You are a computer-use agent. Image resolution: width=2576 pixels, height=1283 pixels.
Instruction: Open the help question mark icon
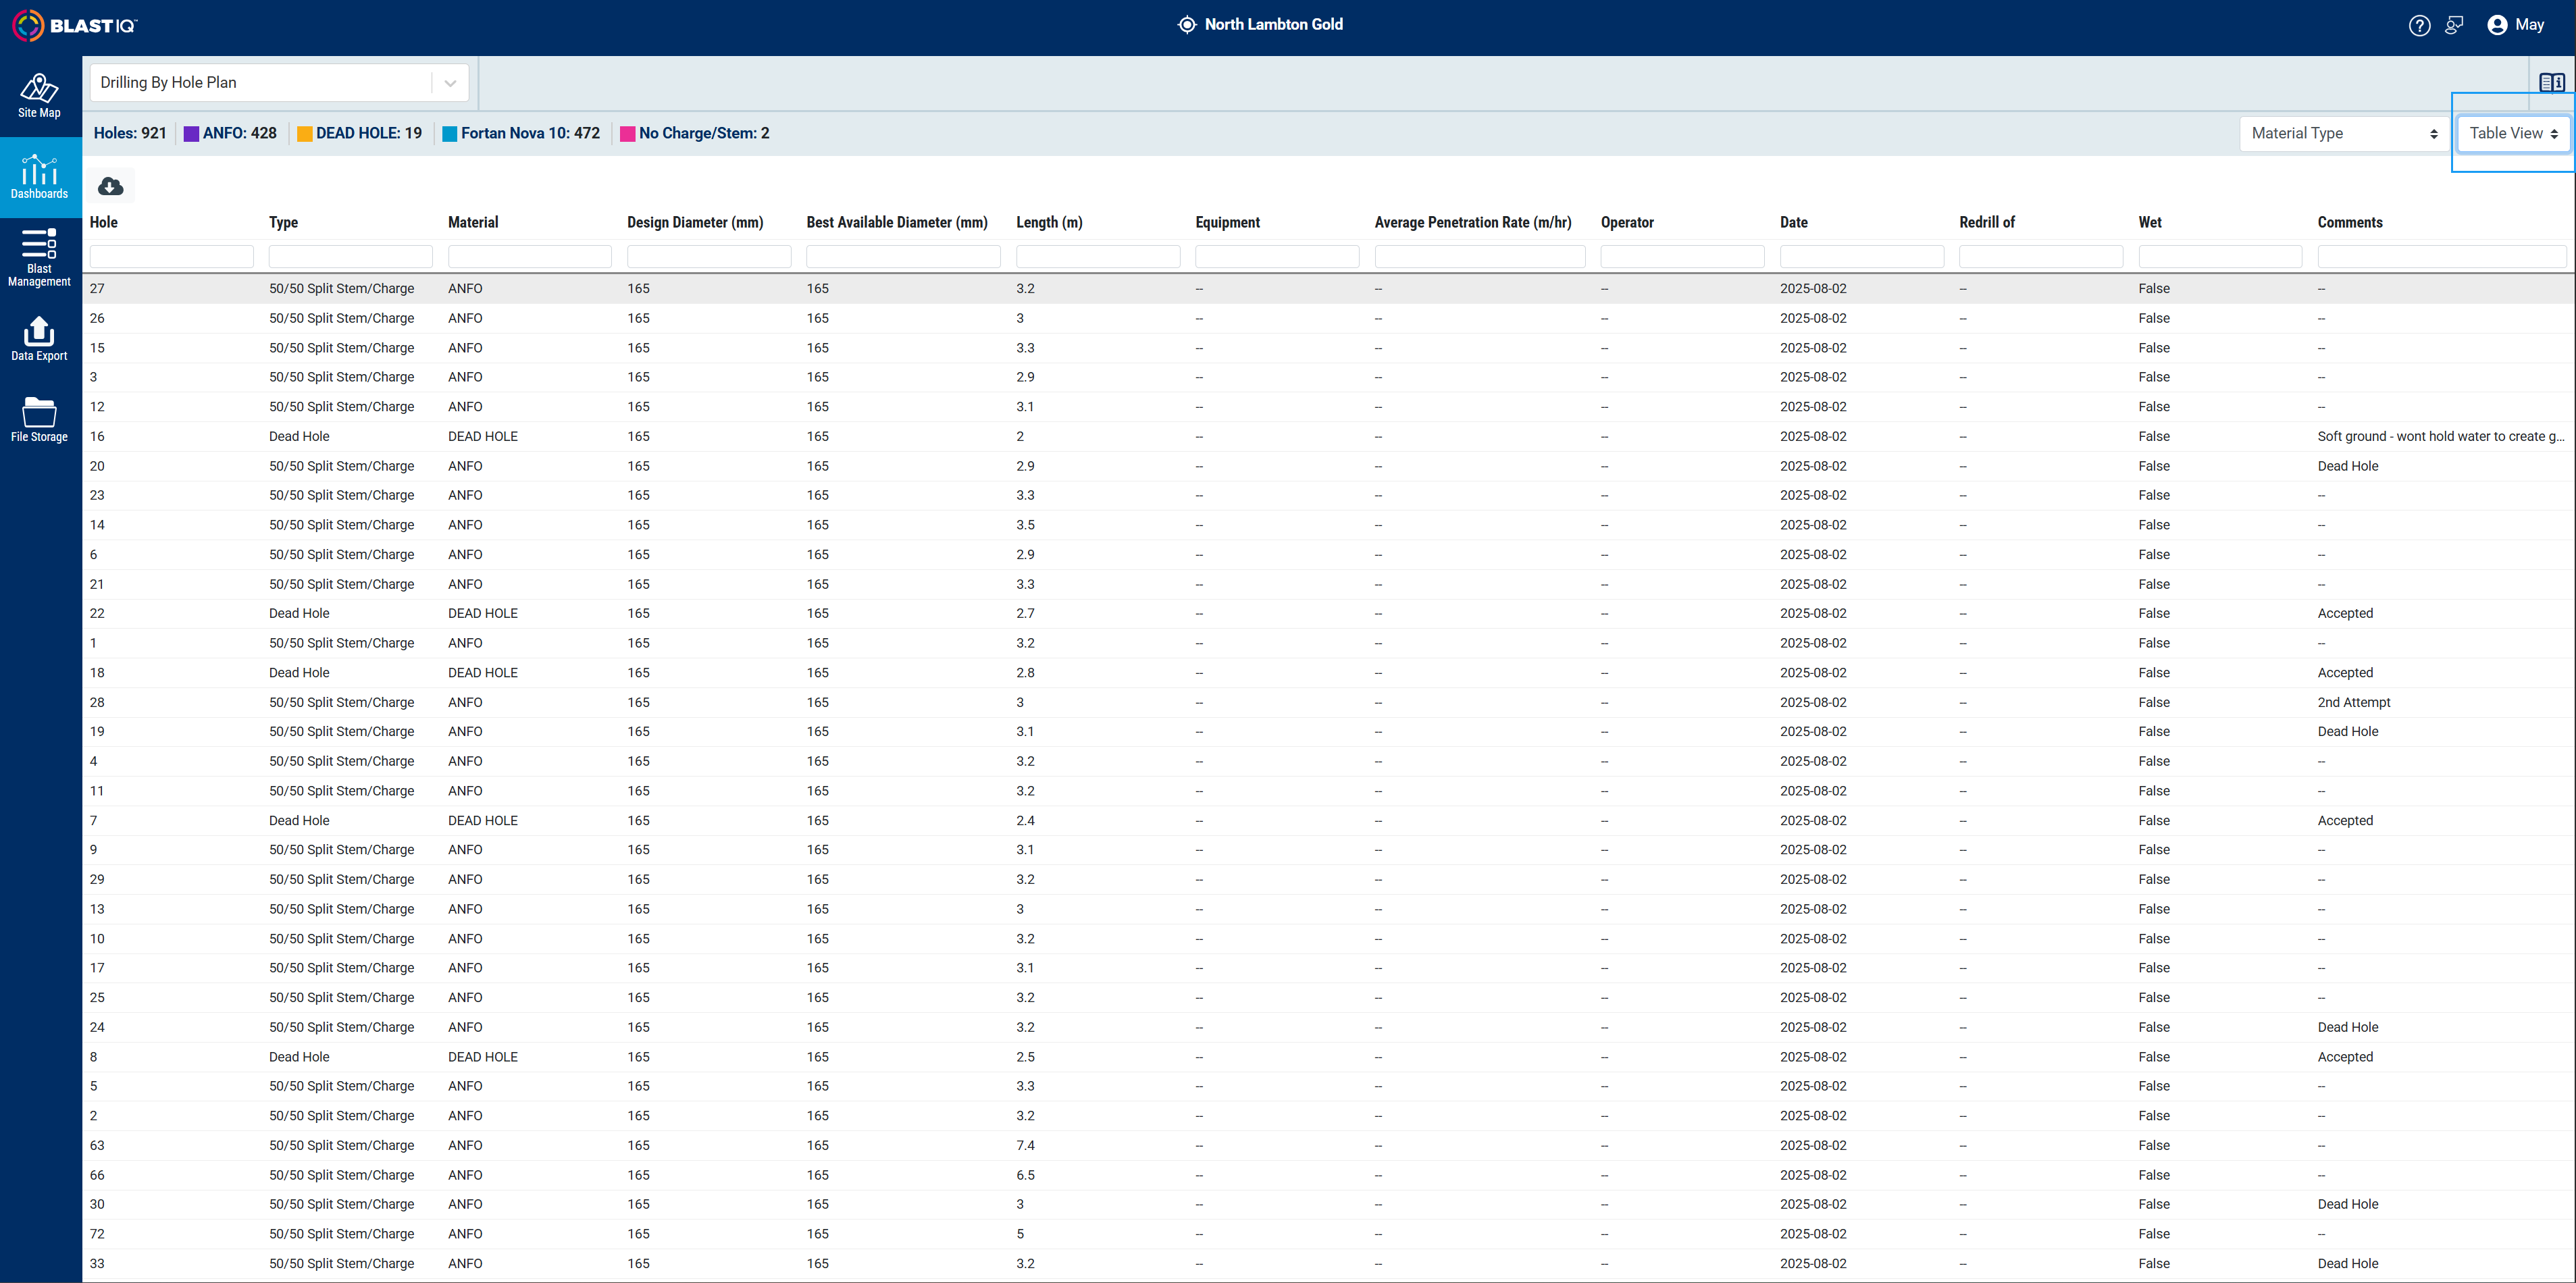(x=2419, y=25)
